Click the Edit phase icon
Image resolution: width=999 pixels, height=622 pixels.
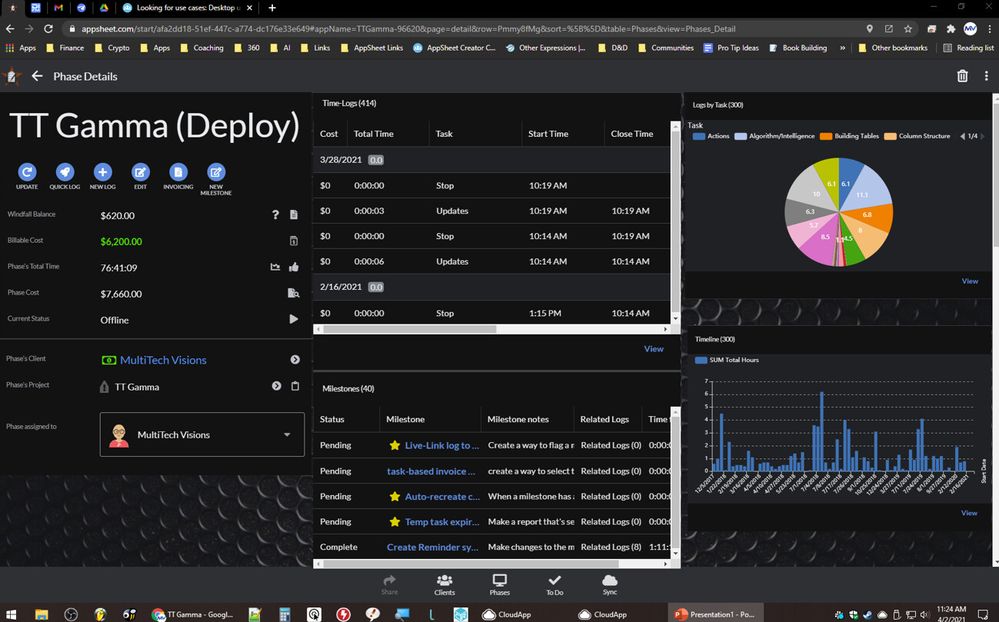pos(140,172)
